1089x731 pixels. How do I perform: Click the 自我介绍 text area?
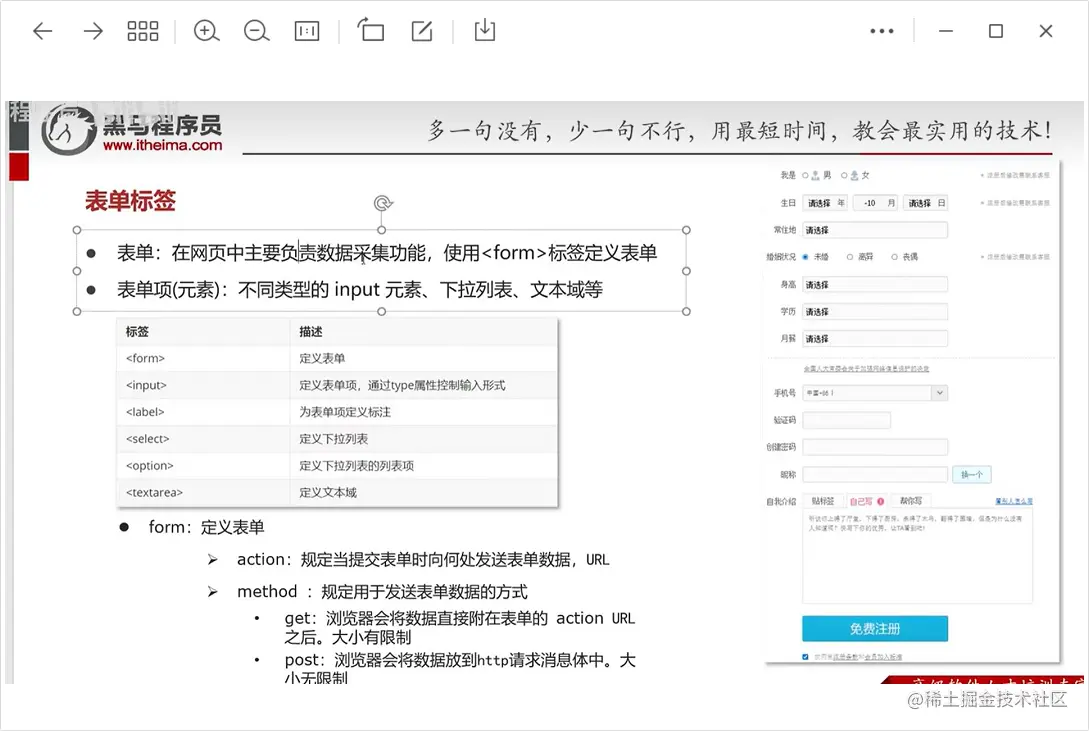pos(917,557)
